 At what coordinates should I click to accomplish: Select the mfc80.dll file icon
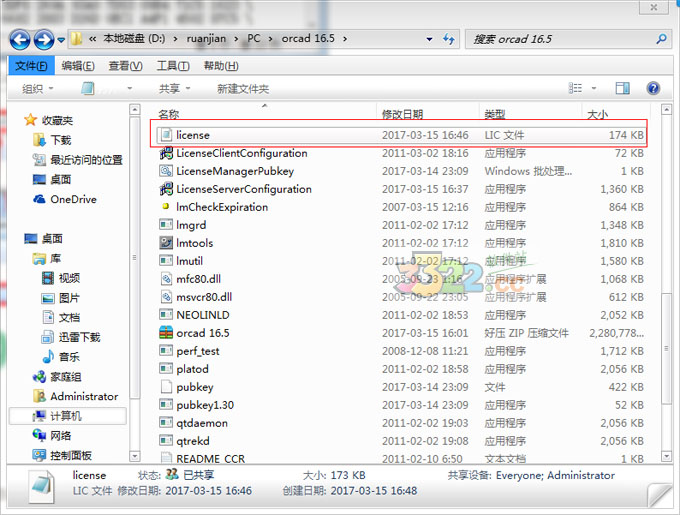(166, 279)
